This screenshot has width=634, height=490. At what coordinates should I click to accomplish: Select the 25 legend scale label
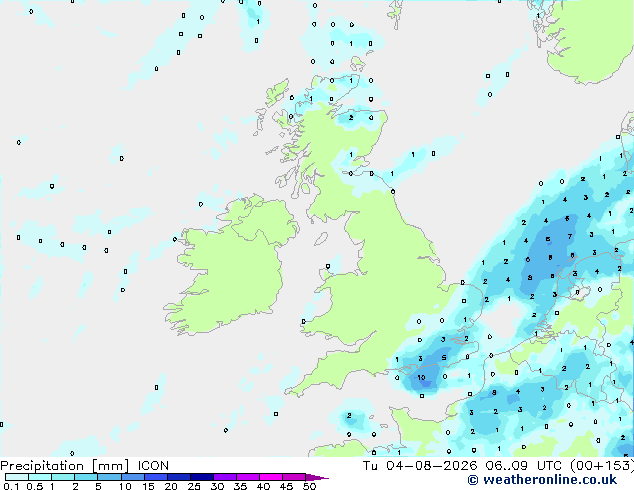pyautogui.click(x=194, y=486)
